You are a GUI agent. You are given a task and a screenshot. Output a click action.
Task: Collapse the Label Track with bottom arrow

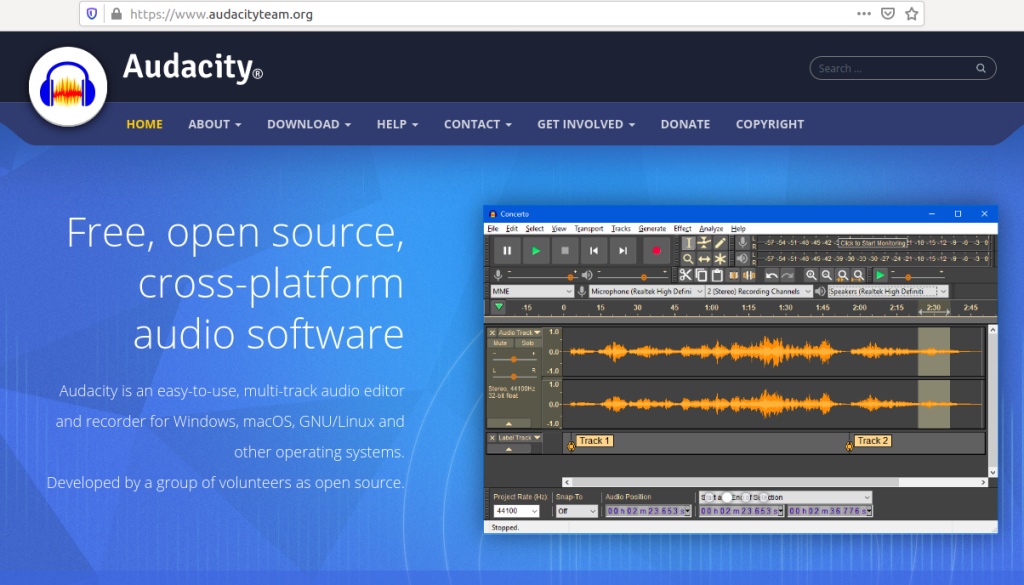509,449
